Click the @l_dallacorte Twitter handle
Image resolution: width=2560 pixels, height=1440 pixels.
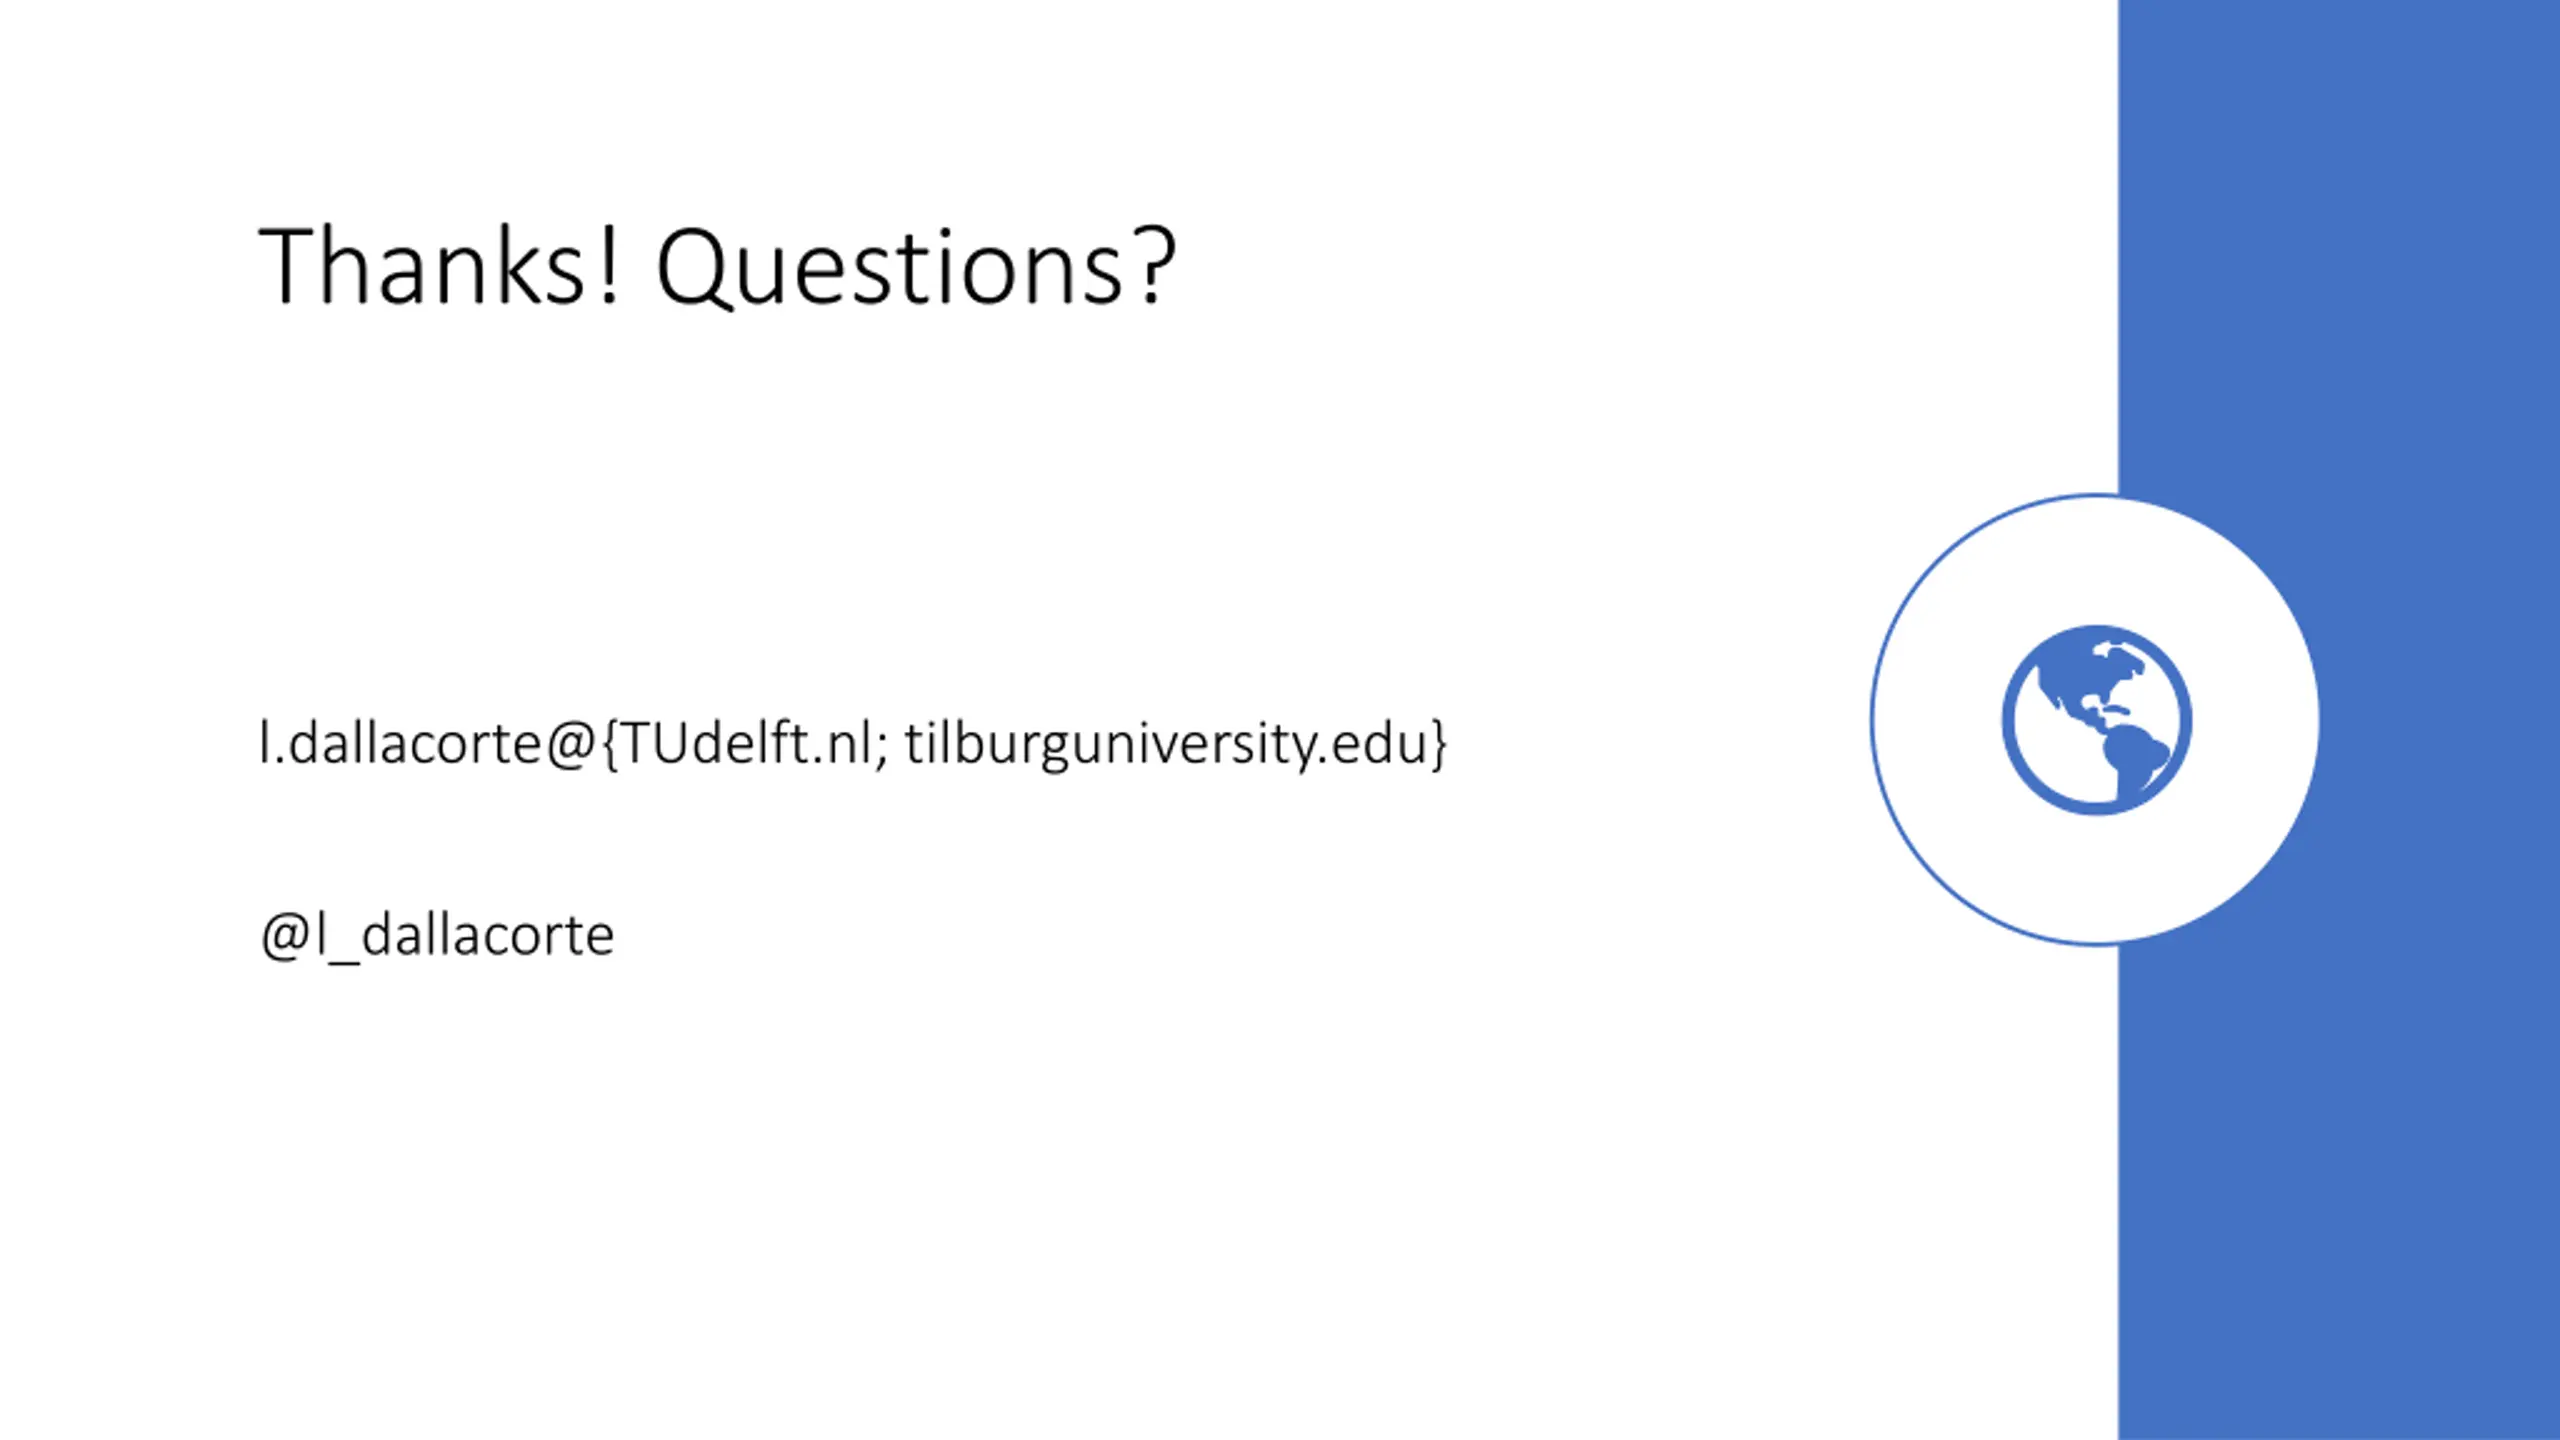click(437, 936)
